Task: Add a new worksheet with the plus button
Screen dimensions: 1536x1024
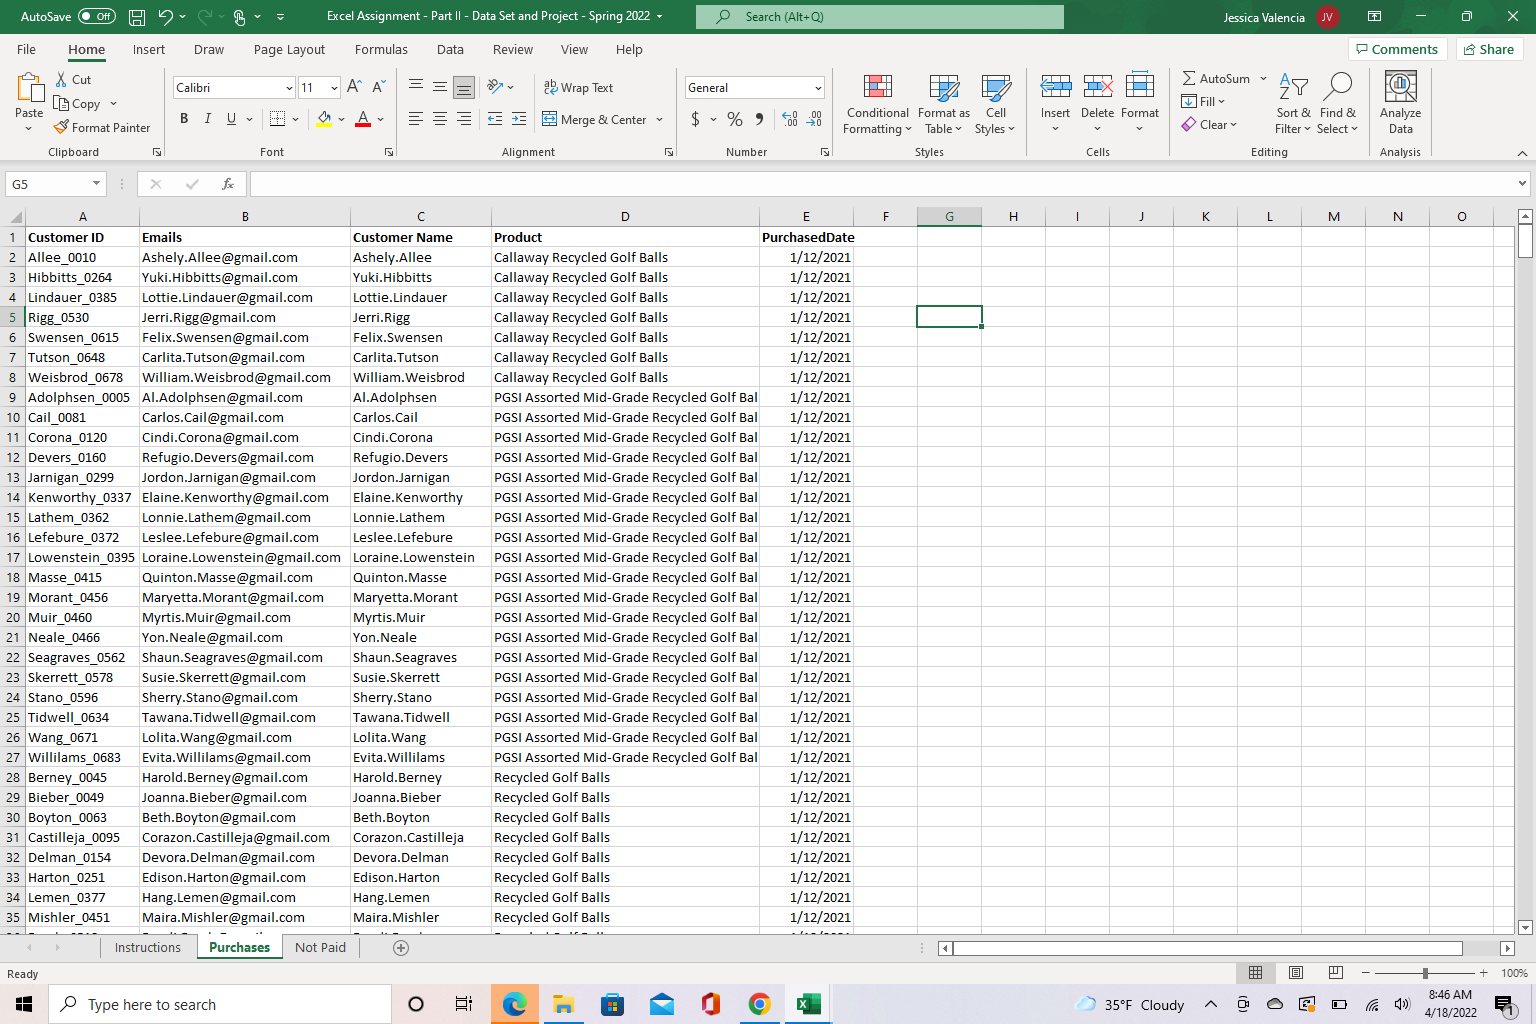Action: click(x=400, y=947)
